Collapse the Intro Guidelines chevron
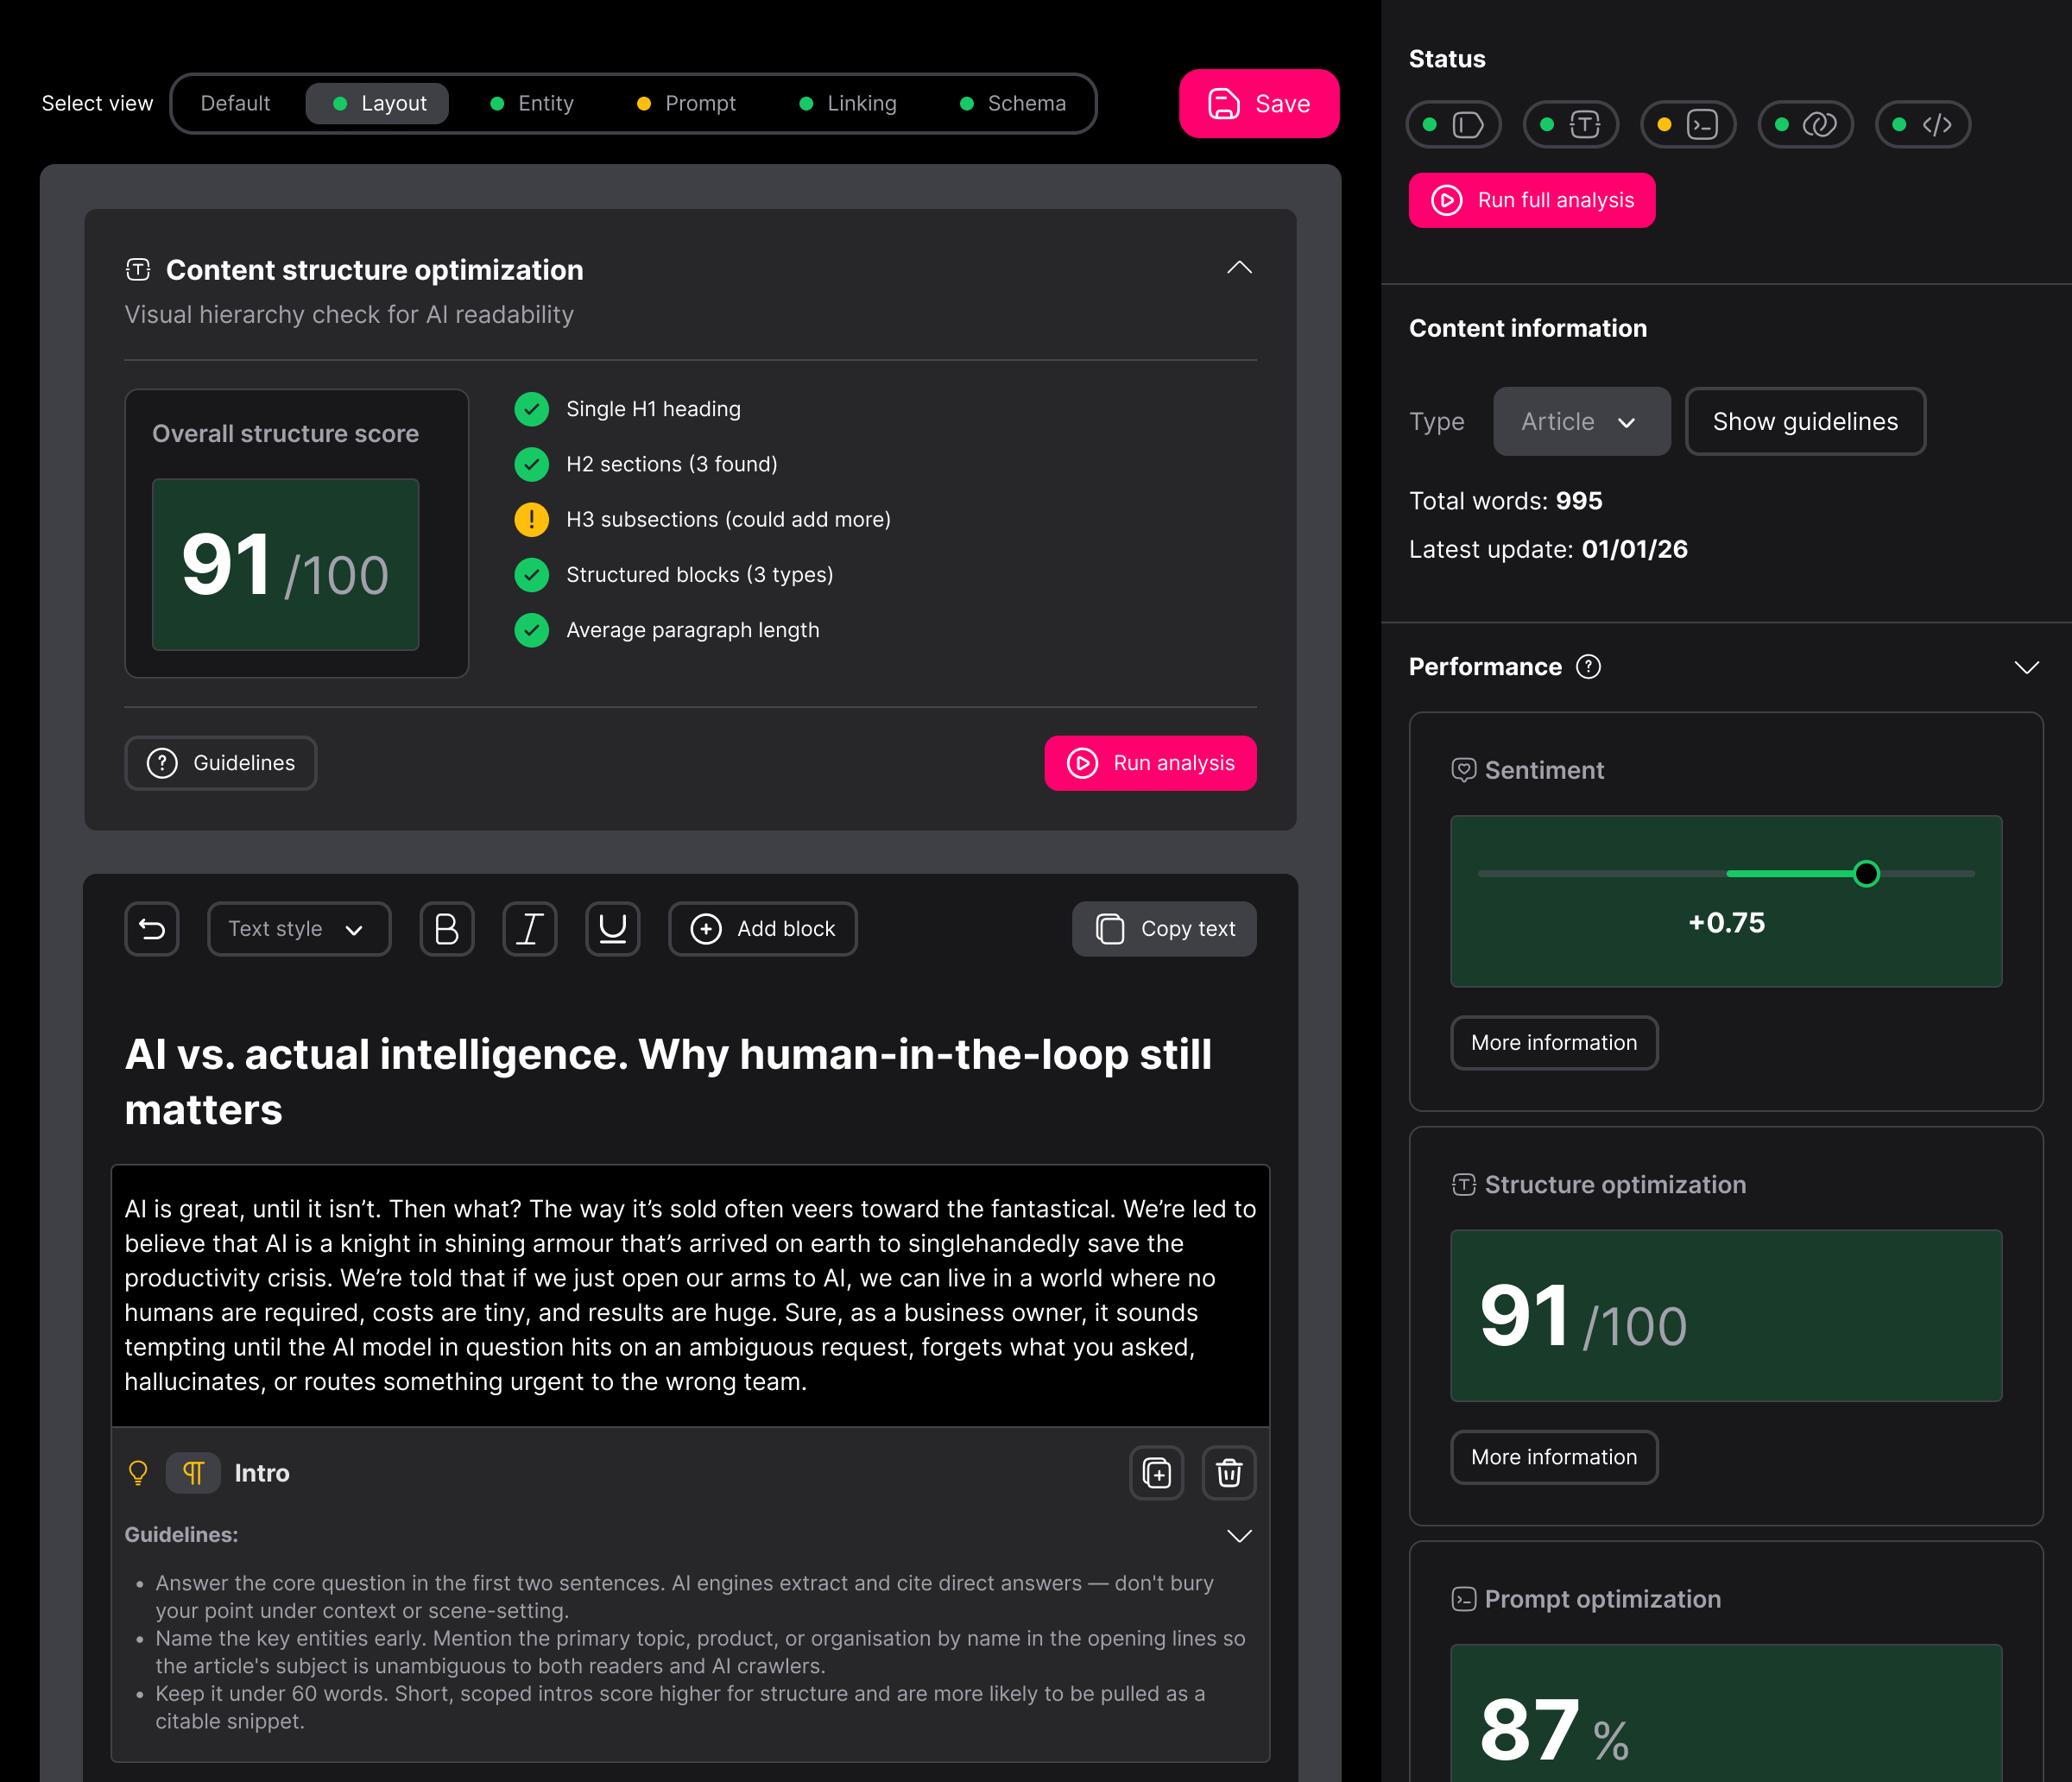Viewport: 2072px width, 1782px height. (x=1240, y=1536)
